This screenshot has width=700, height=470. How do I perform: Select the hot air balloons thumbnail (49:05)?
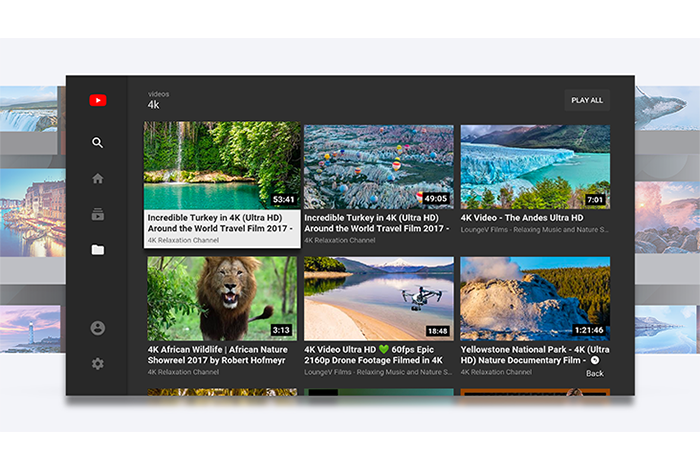(x=378, y=166)
